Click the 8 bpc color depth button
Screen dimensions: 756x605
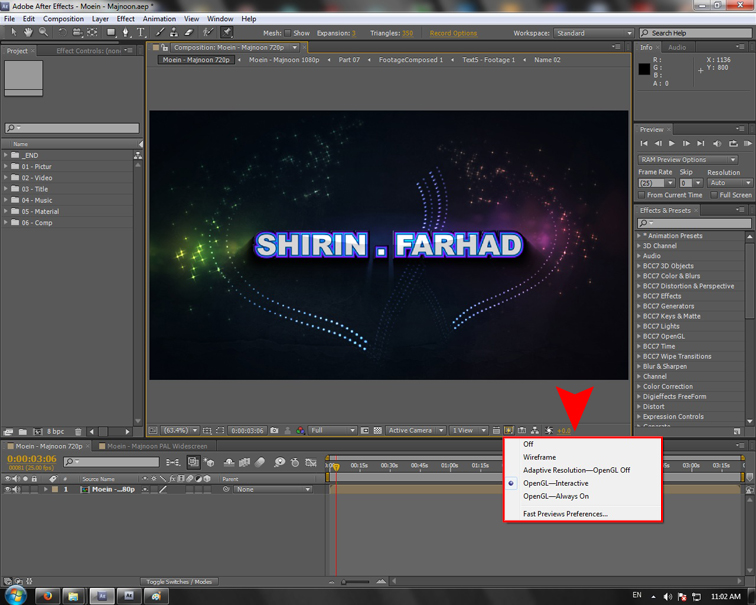(x=55, y=431)
